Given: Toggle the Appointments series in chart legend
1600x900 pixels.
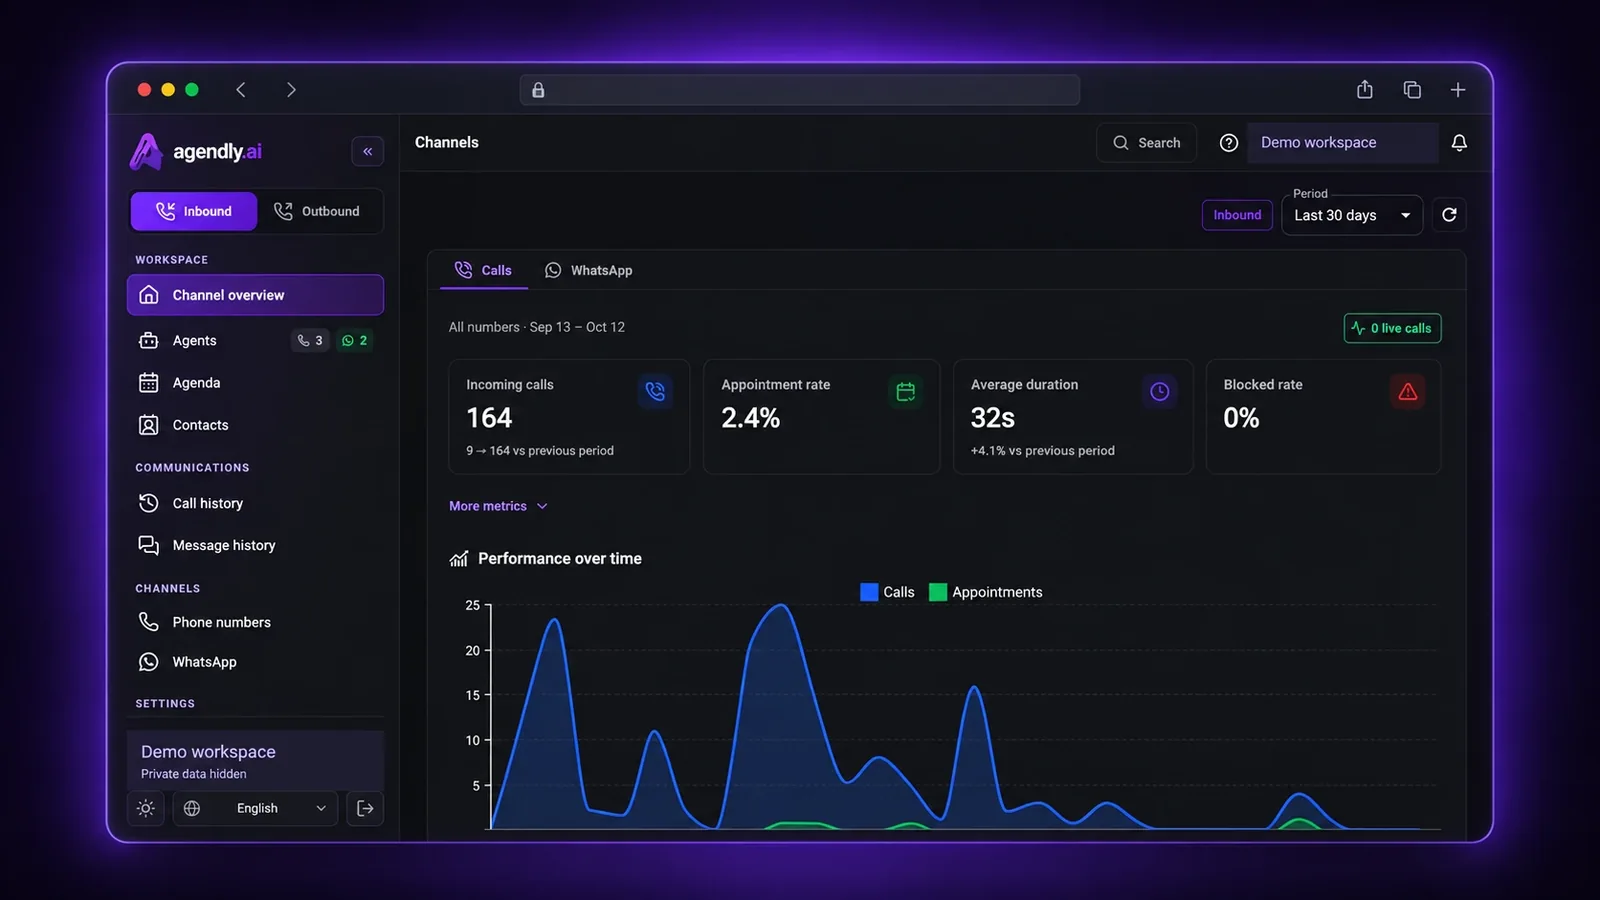Looking at the screenshot, I should pos(986,592).
